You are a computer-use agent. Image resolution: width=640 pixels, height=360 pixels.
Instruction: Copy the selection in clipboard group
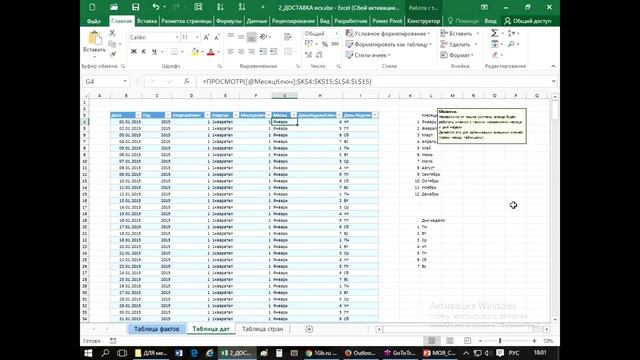pos(112,44)
